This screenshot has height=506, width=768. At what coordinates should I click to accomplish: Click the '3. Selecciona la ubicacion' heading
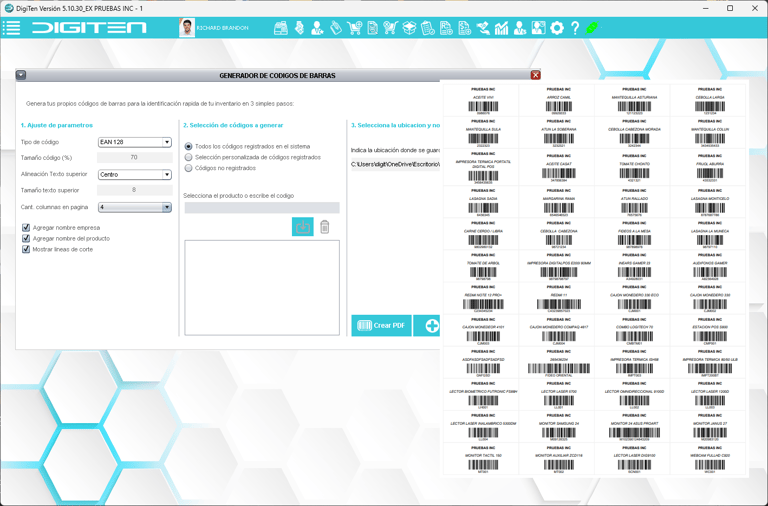[x=395, y=125]
